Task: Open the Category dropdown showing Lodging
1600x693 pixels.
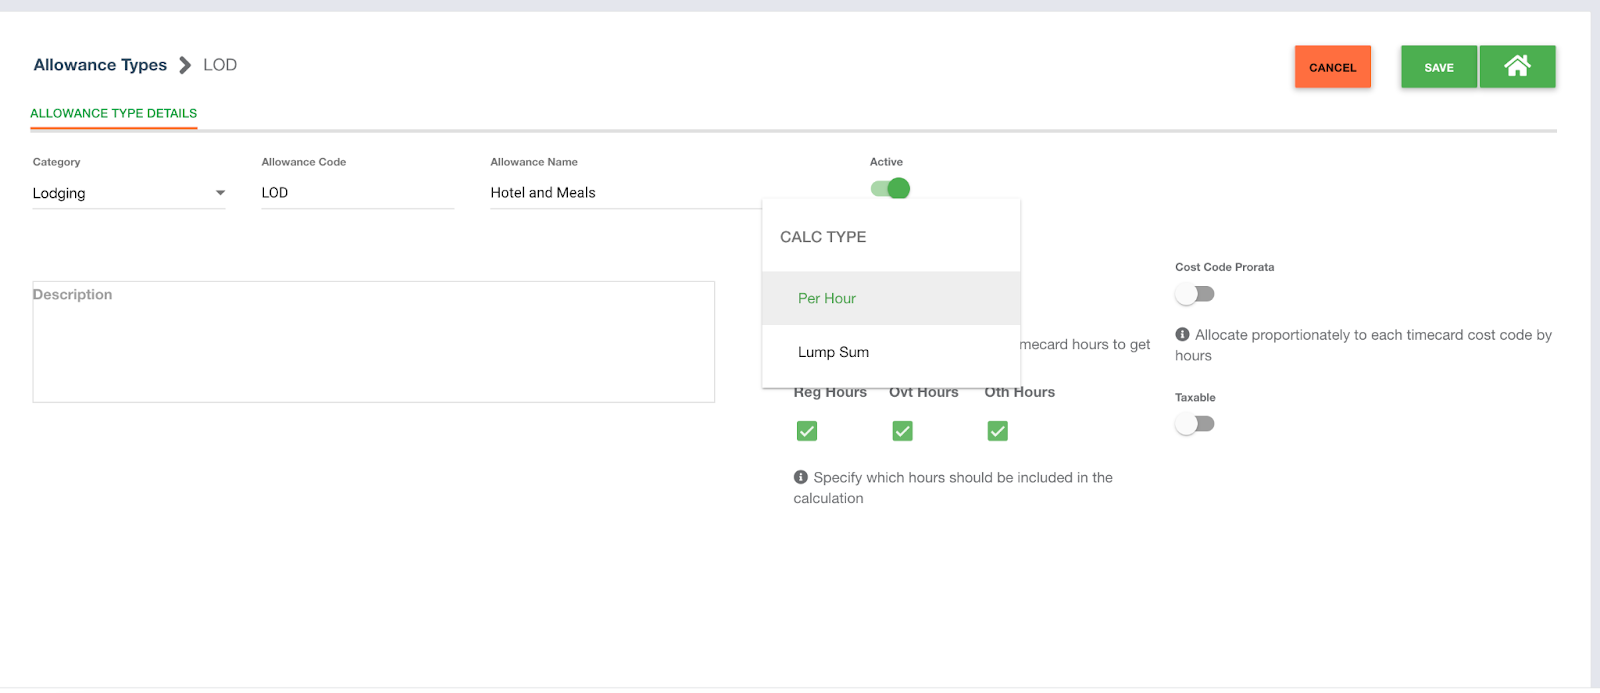Action: pos(129,193)
